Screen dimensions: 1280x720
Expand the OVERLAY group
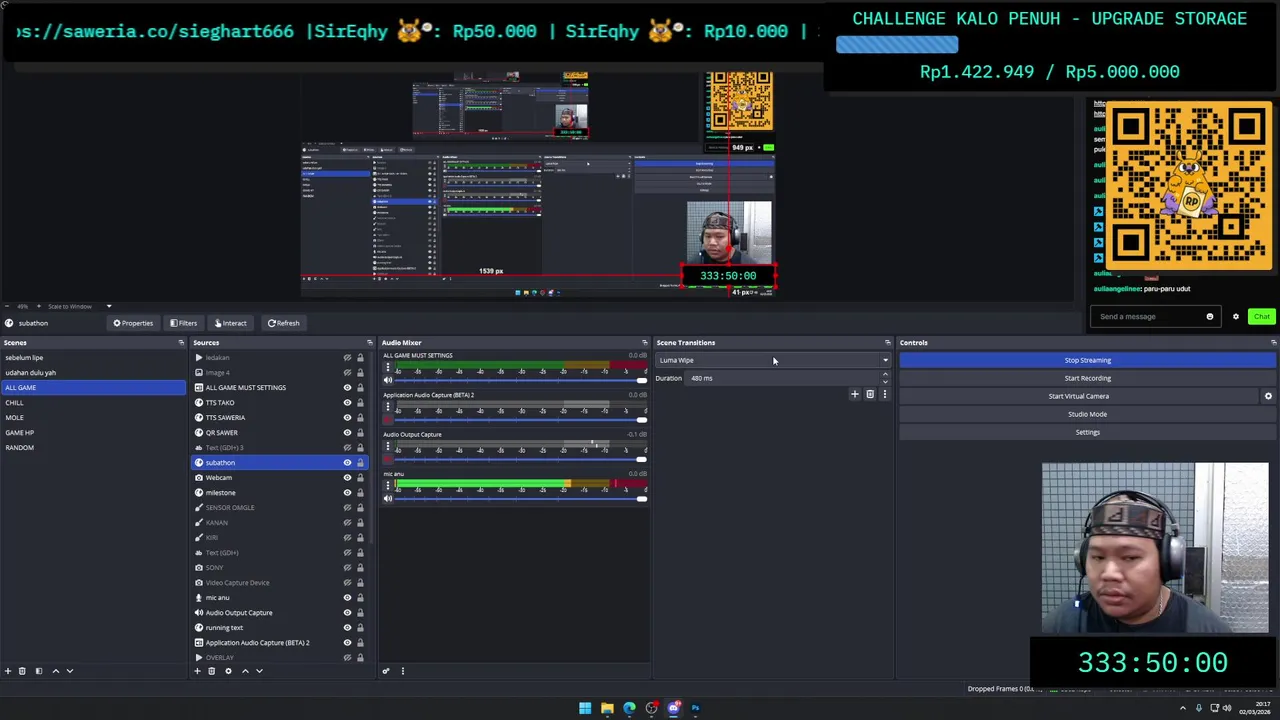click(198, 657)
